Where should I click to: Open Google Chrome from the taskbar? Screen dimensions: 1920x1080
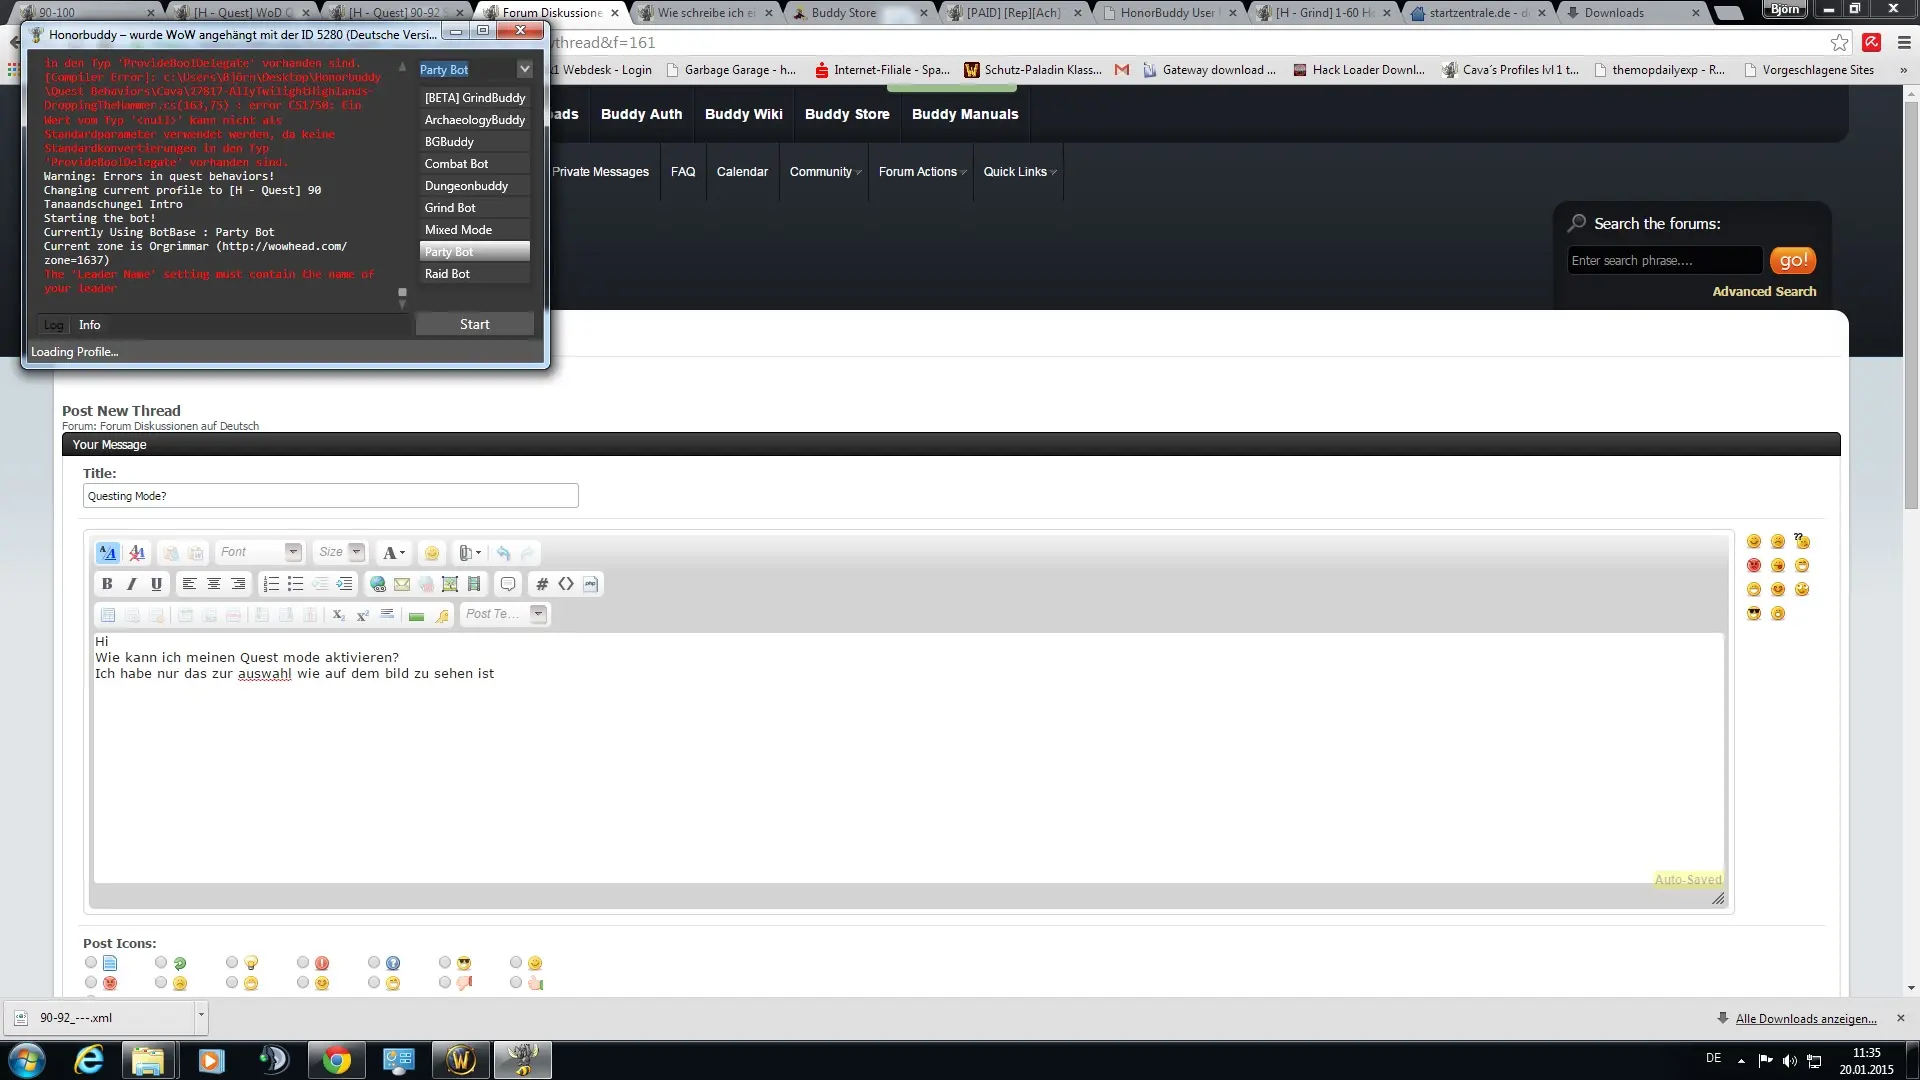[x=336, y=1060]
